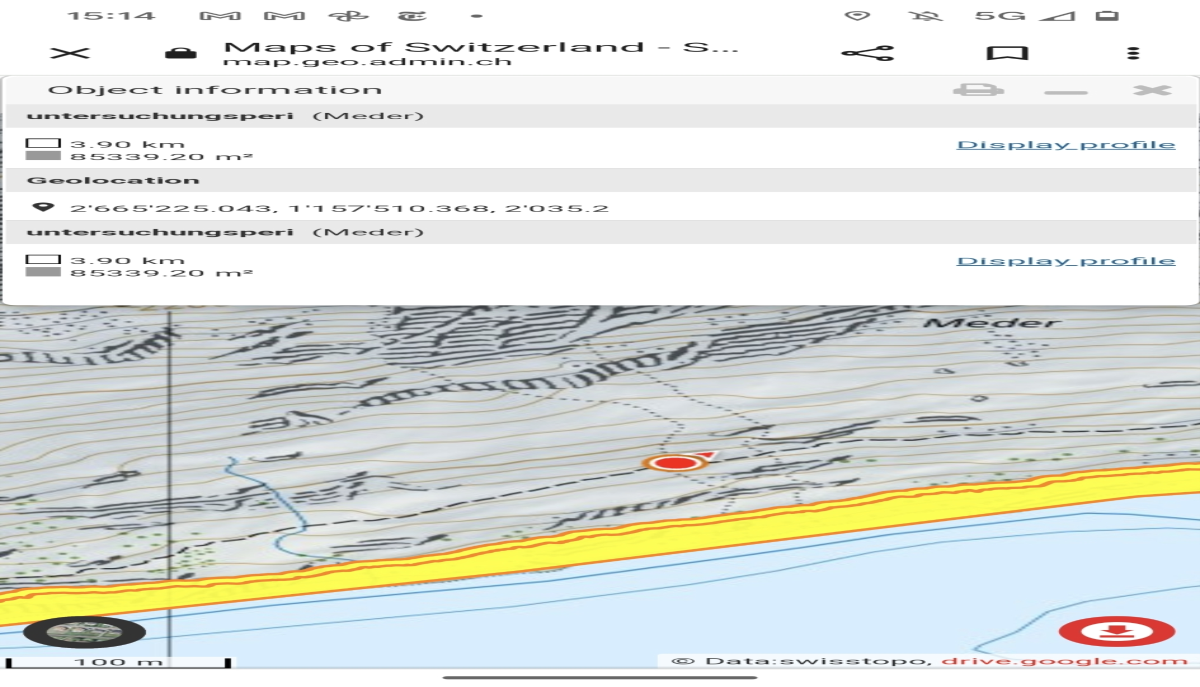The image size is (1200, 687).
Task: Tap the padlock site security icon
Action: pos(181,54)
